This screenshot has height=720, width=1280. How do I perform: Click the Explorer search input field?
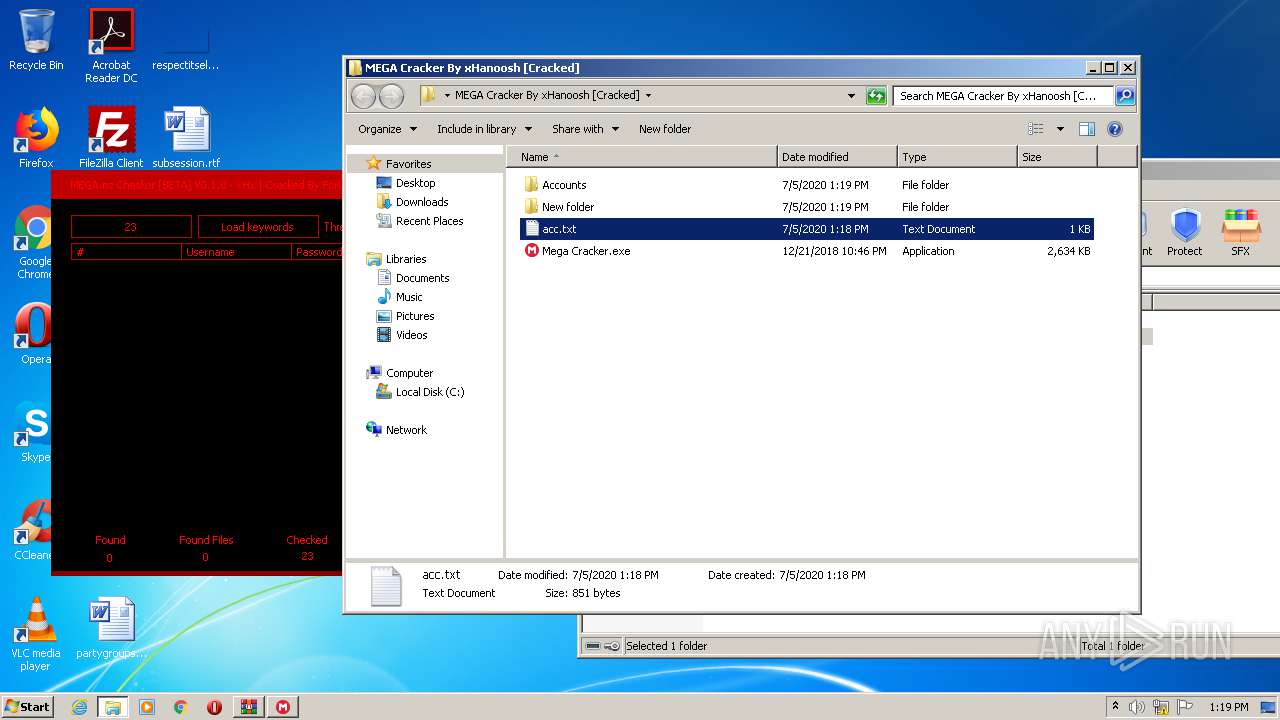pos(1003,96)
